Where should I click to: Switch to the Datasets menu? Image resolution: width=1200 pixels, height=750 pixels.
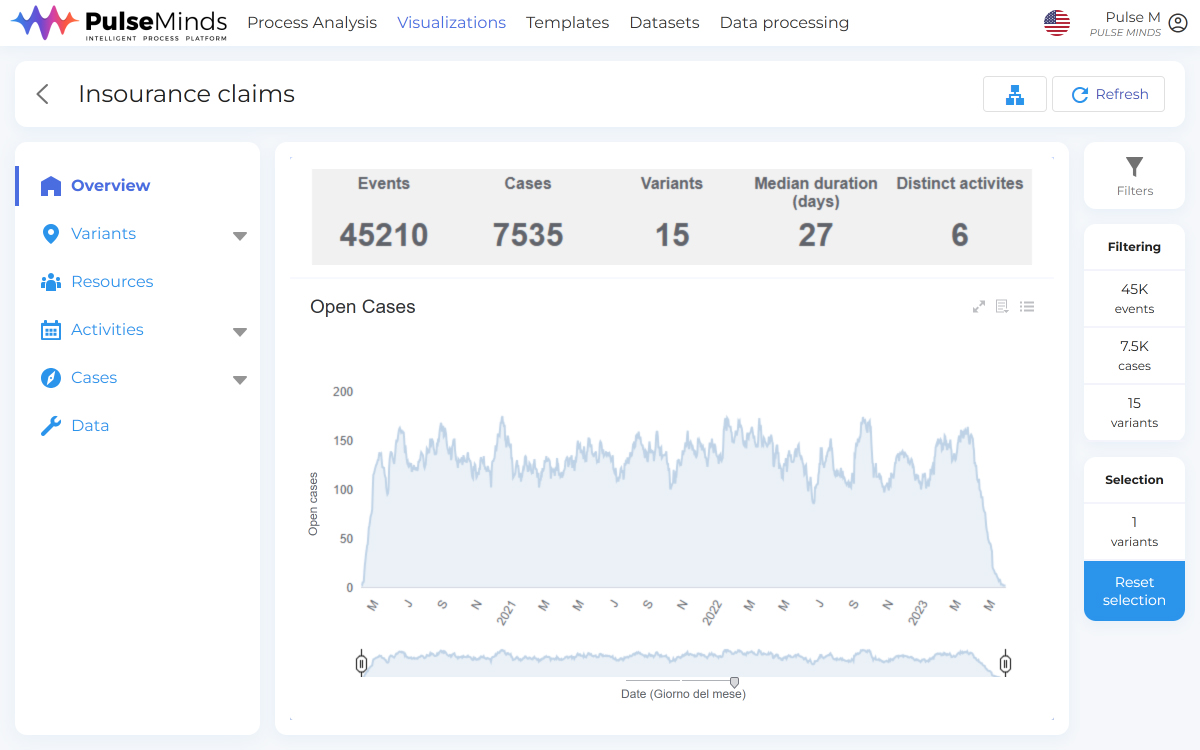(x=664, y=23)
